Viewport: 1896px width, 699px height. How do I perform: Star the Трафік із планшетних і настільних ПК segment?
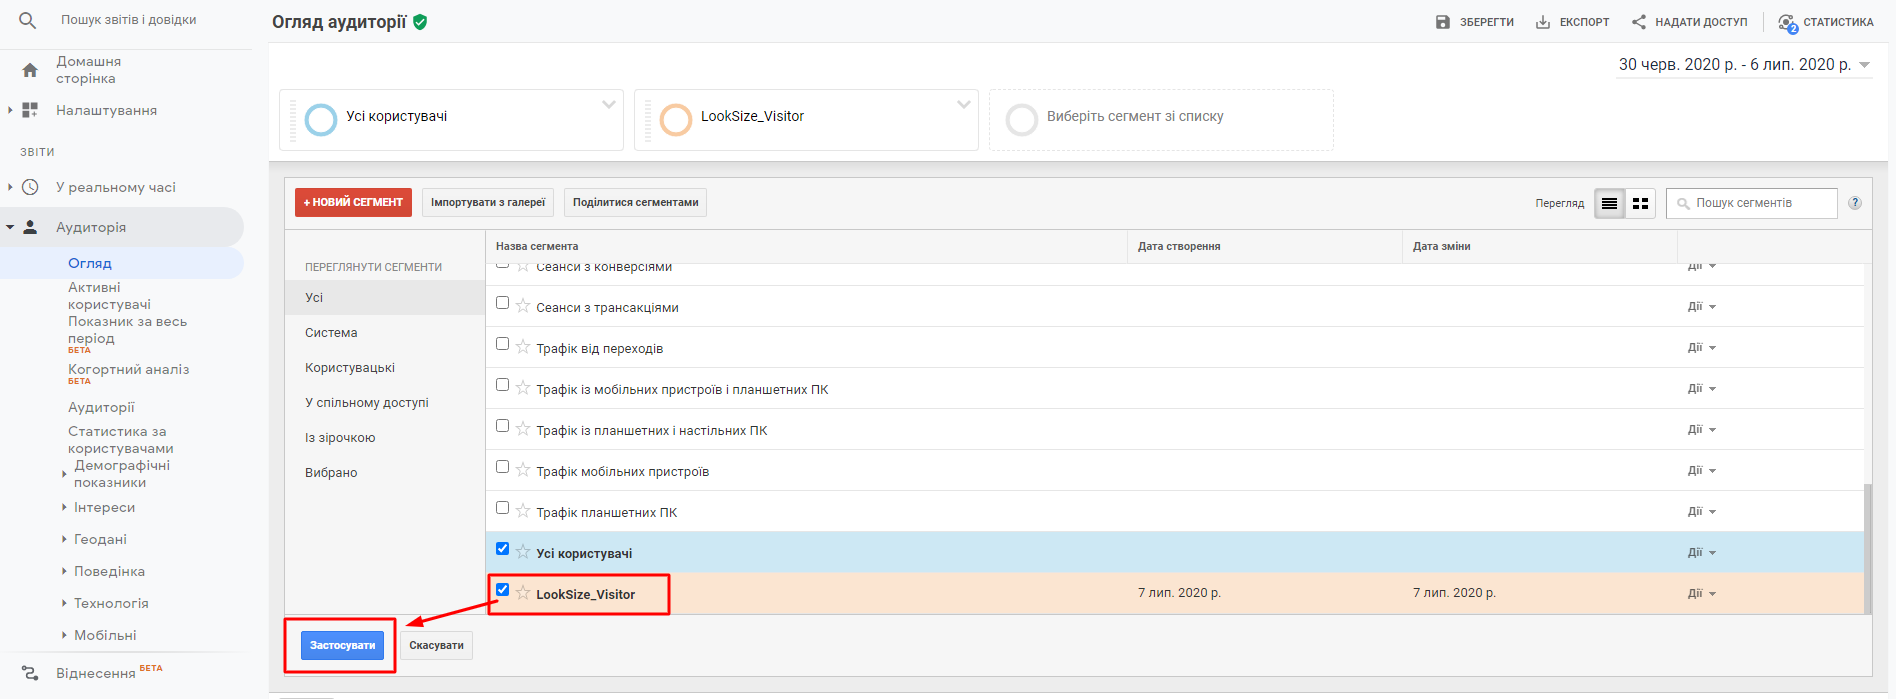click(523, 429)
